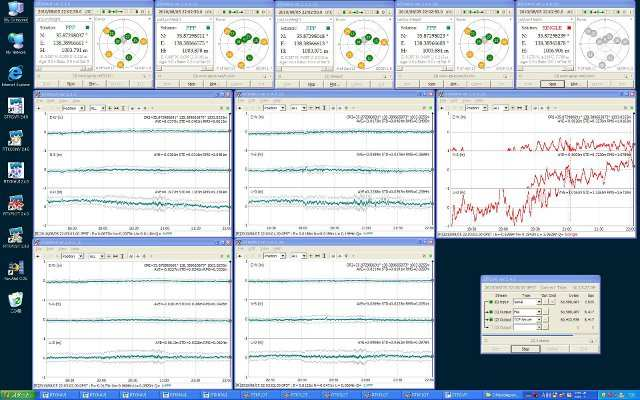The image size is (640, 400).
Task: Click fit-horizontal icon in top-middle RTKPLOT toolbar
Action: (317, 108)
